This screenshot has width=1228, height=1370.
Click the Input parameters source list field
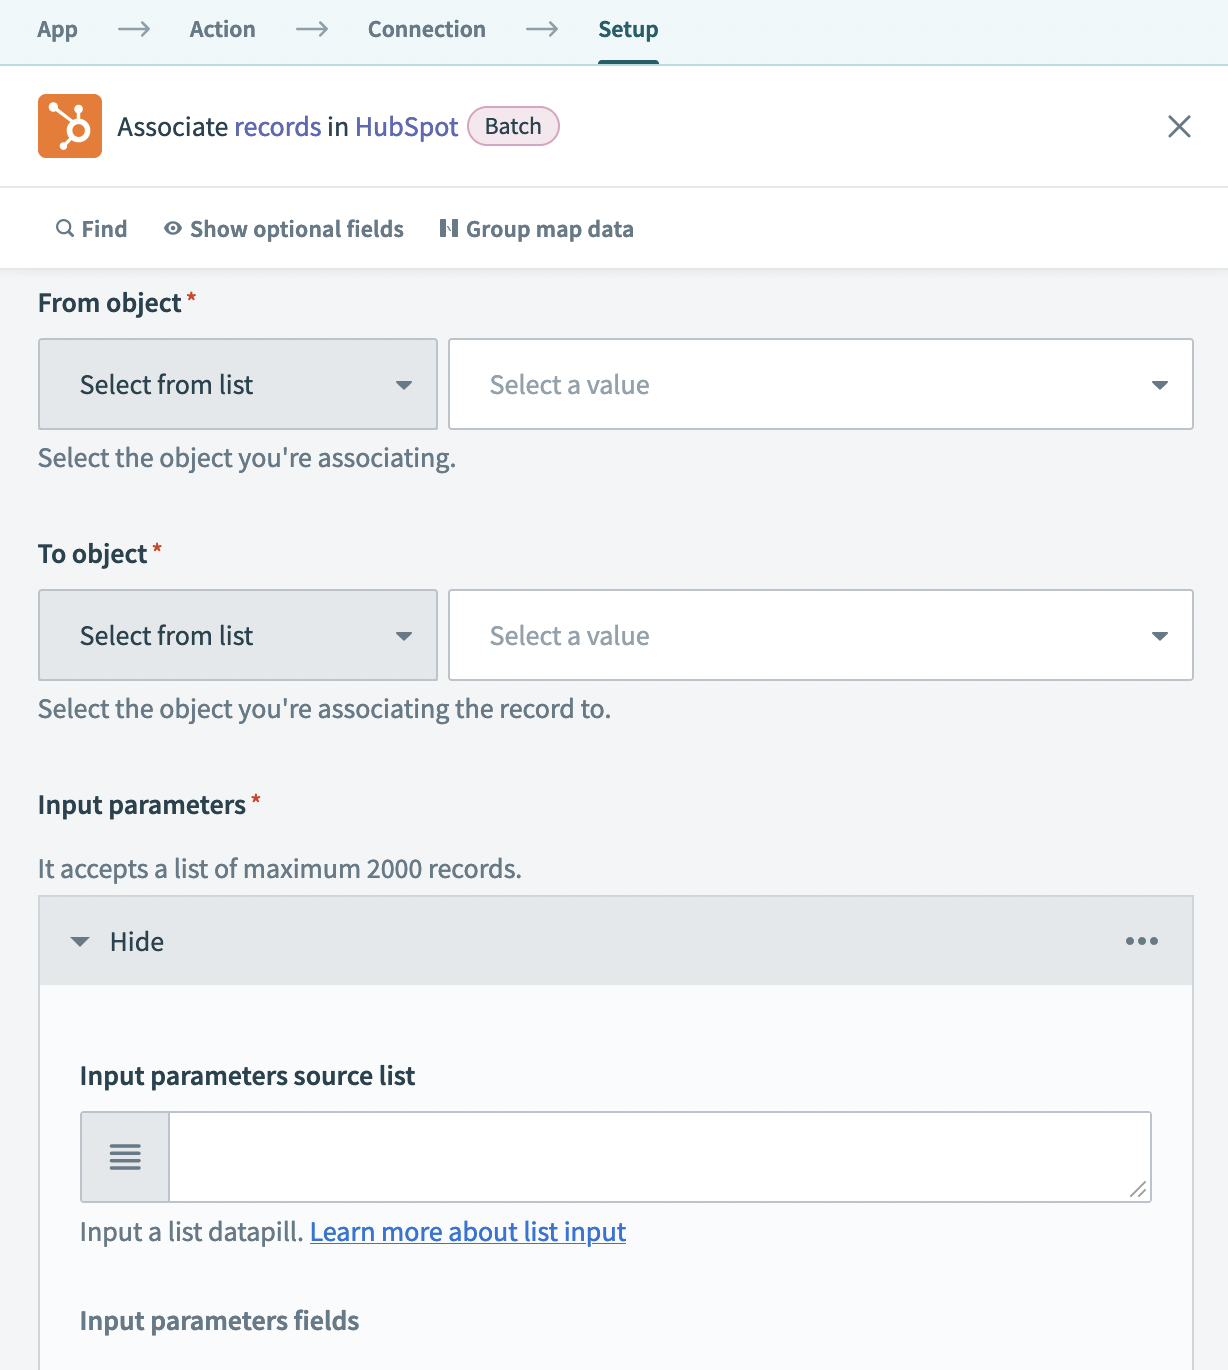tap(660, 1157)
